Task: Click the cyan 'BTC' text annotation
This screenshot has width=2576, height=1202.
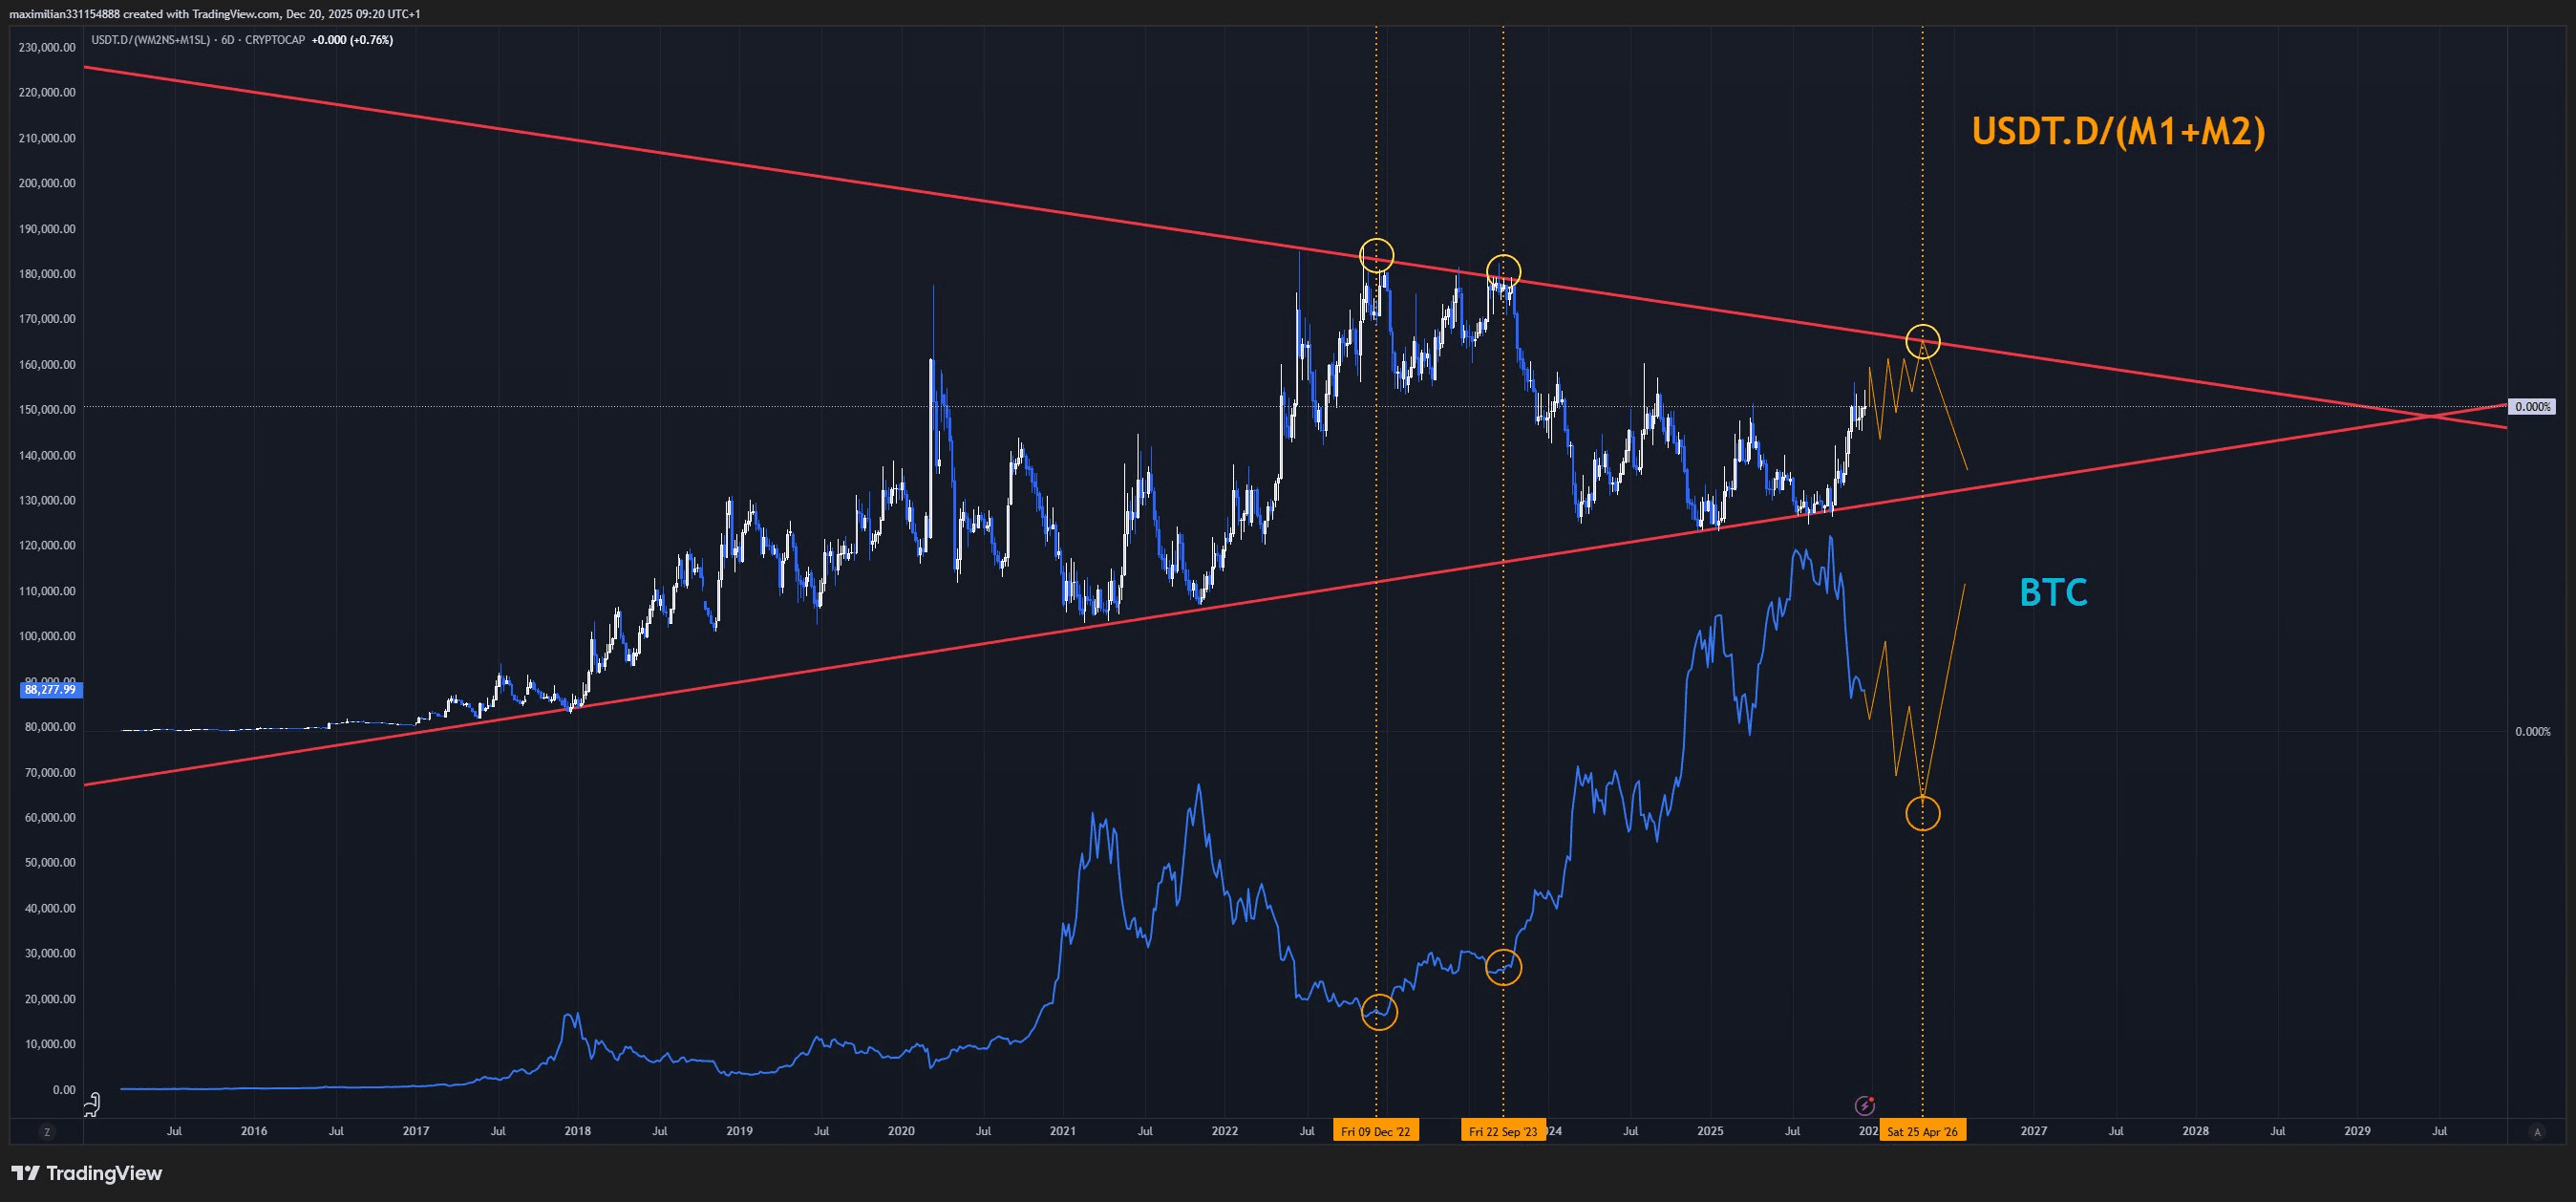Action: (2053, 593)
